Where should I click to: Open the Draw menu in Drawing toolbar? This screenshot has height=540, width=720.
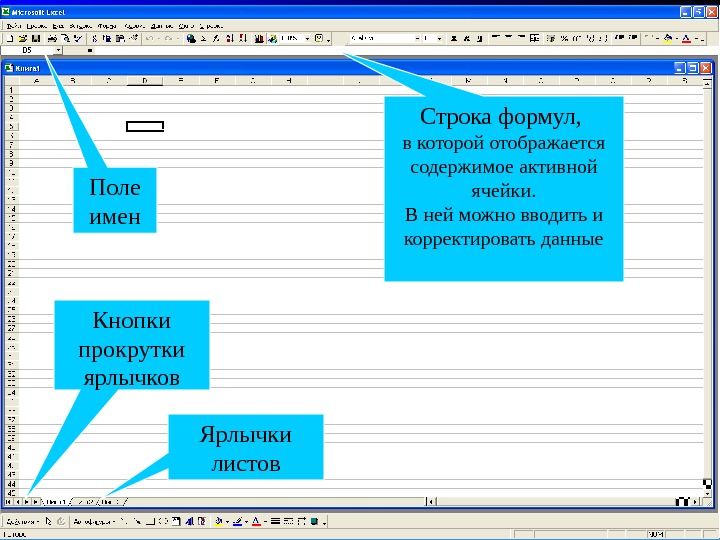pos(22,521)
